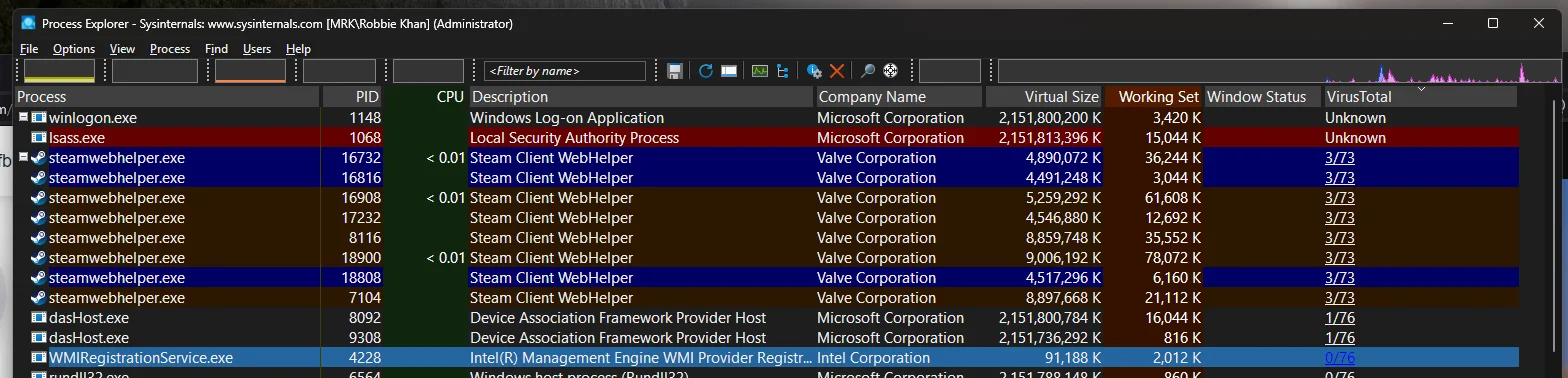Click Steam icon of steamwebhelper.exe PID 16816
This screenshot has width=1568, height=378.
point(38,178)
